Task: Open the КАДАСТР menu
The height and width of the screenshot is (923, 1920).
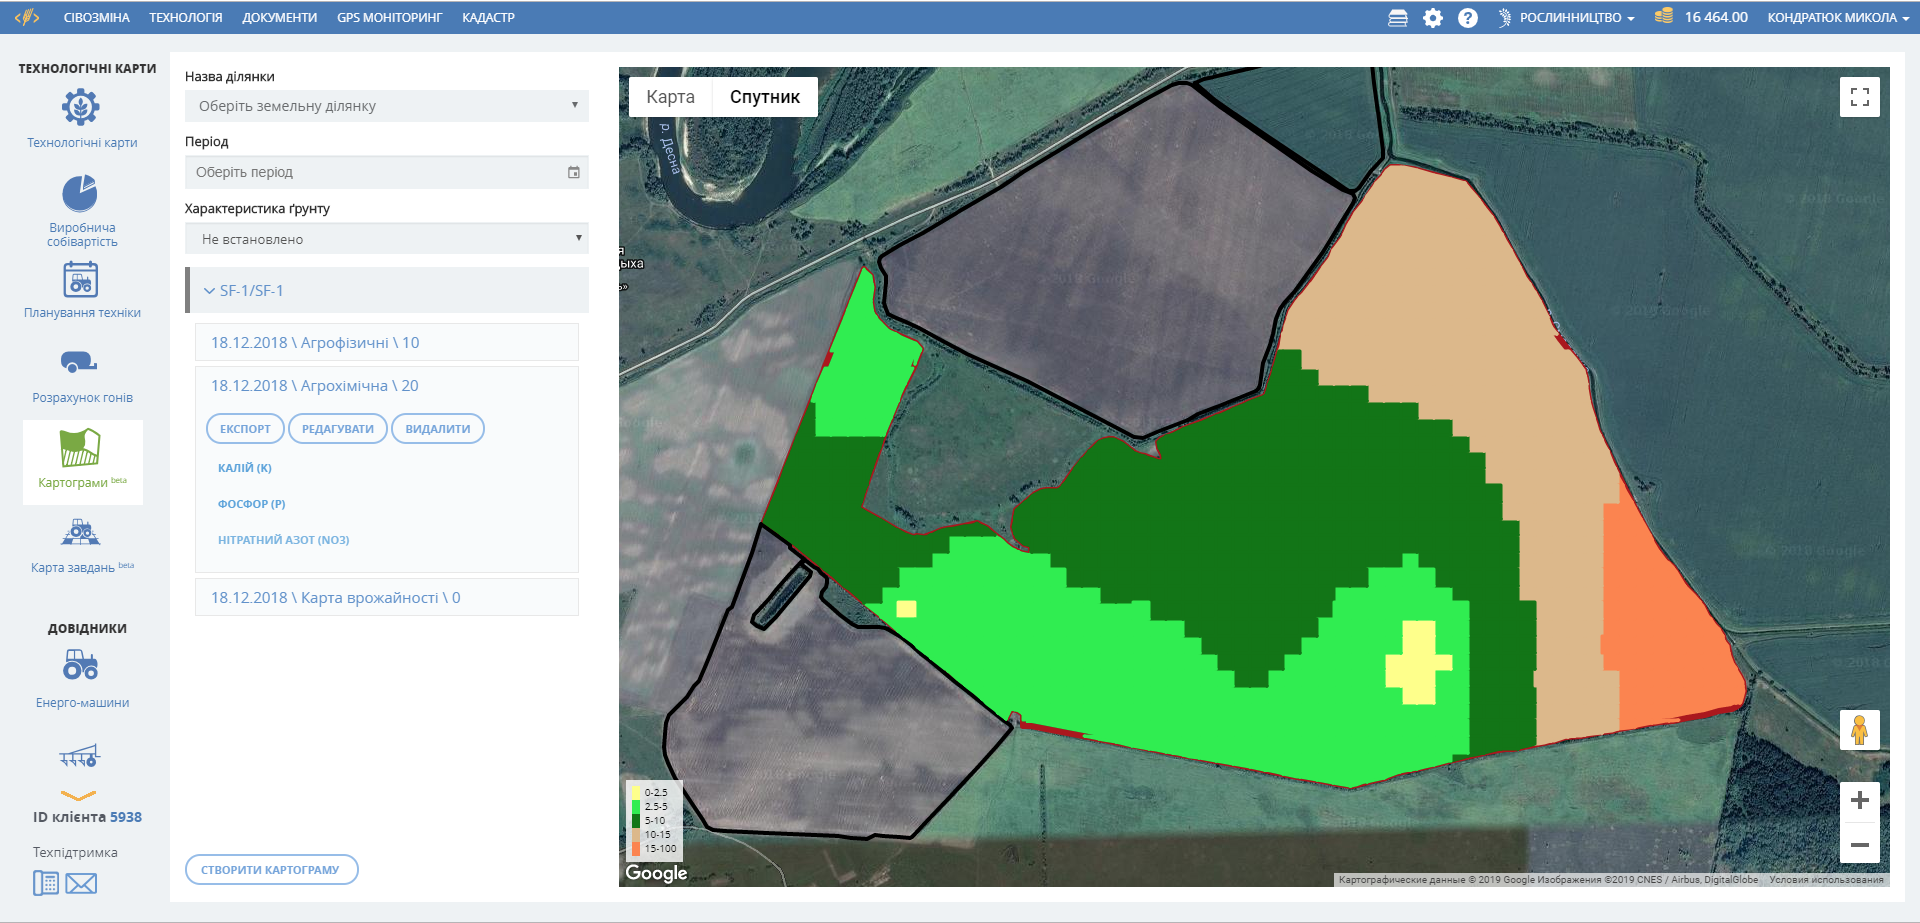Action: 488,18
